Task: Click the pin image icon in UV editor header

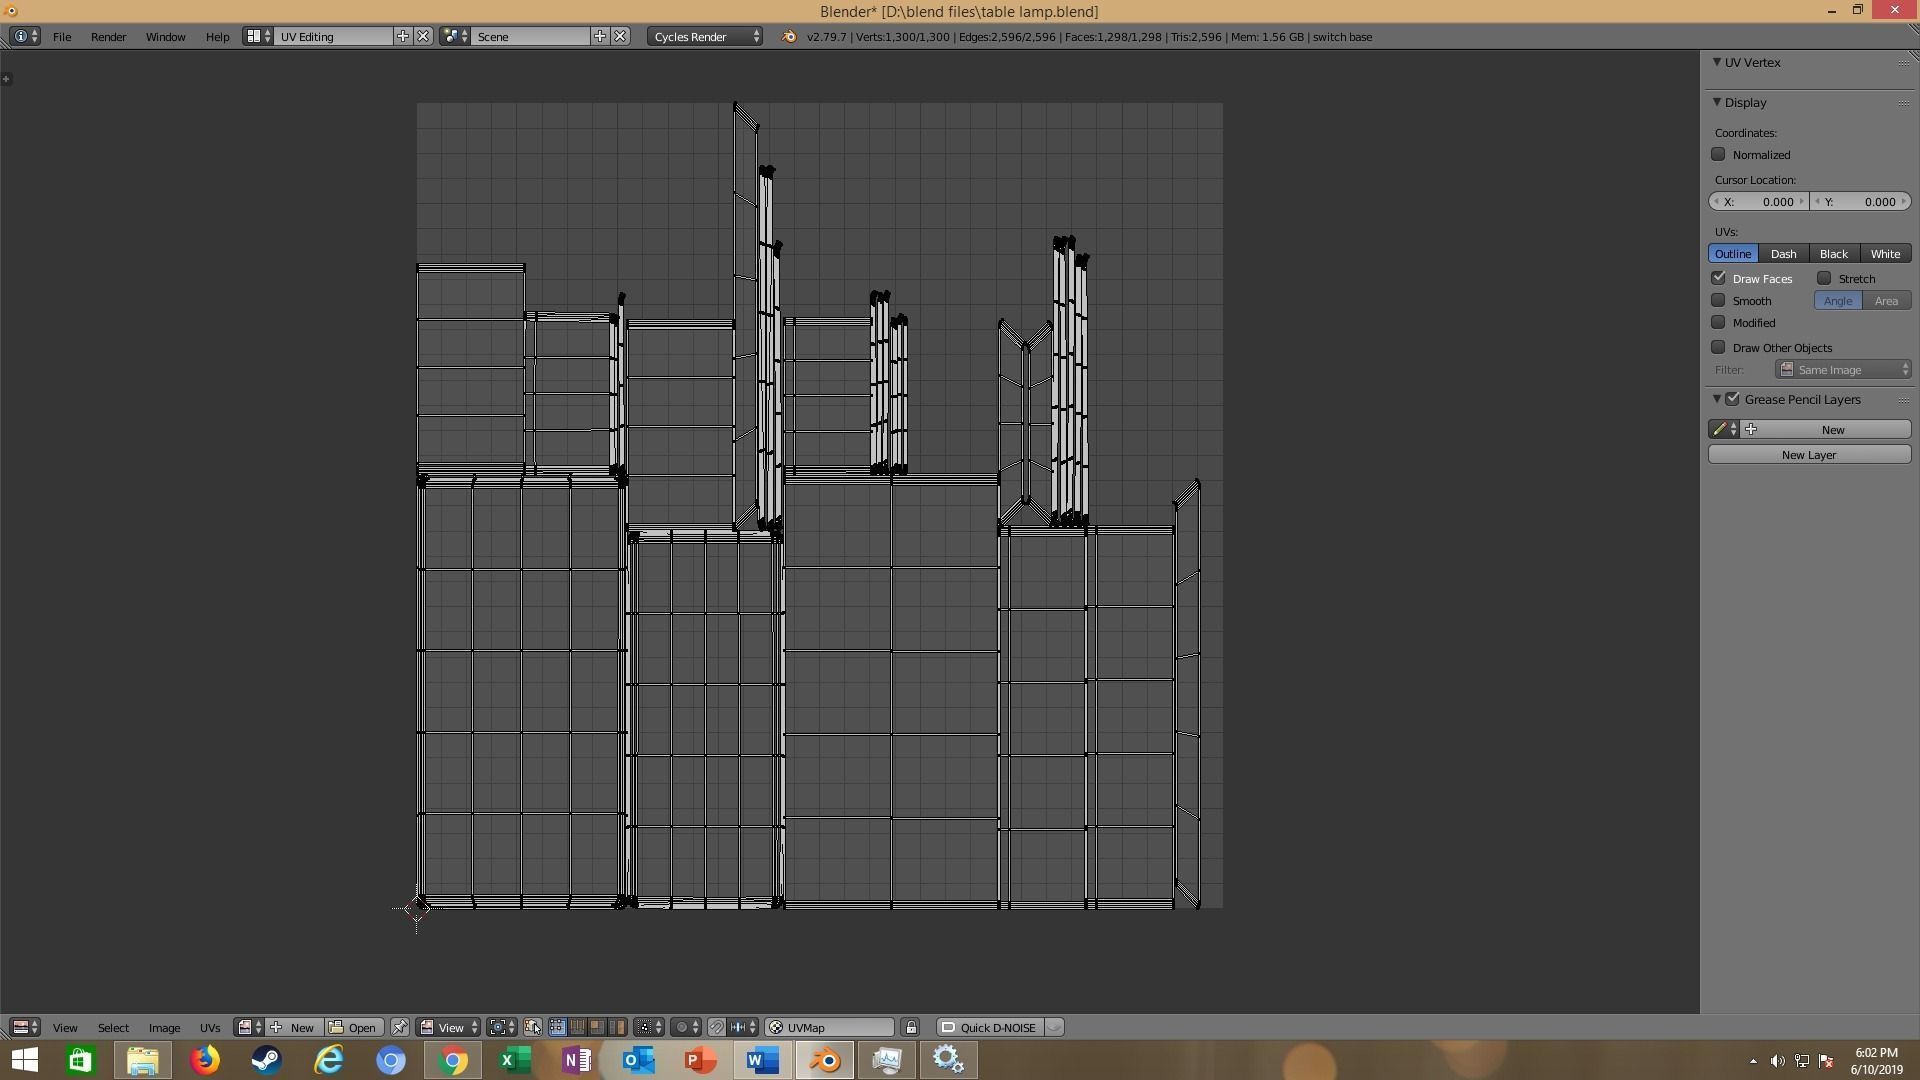Action: tap(399, 1027)
